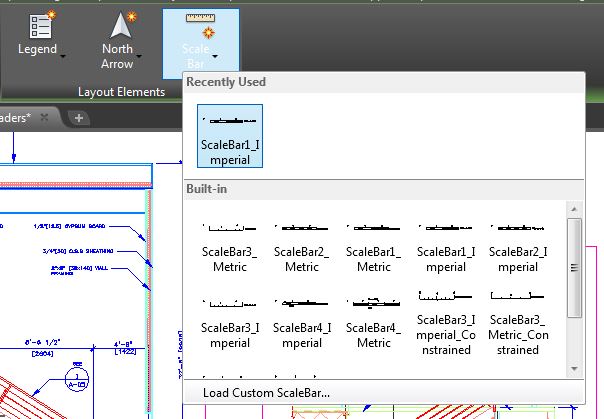Click Load Custom ScaleBar... menu entry
The image size is (604, 419).
point(266,393)
